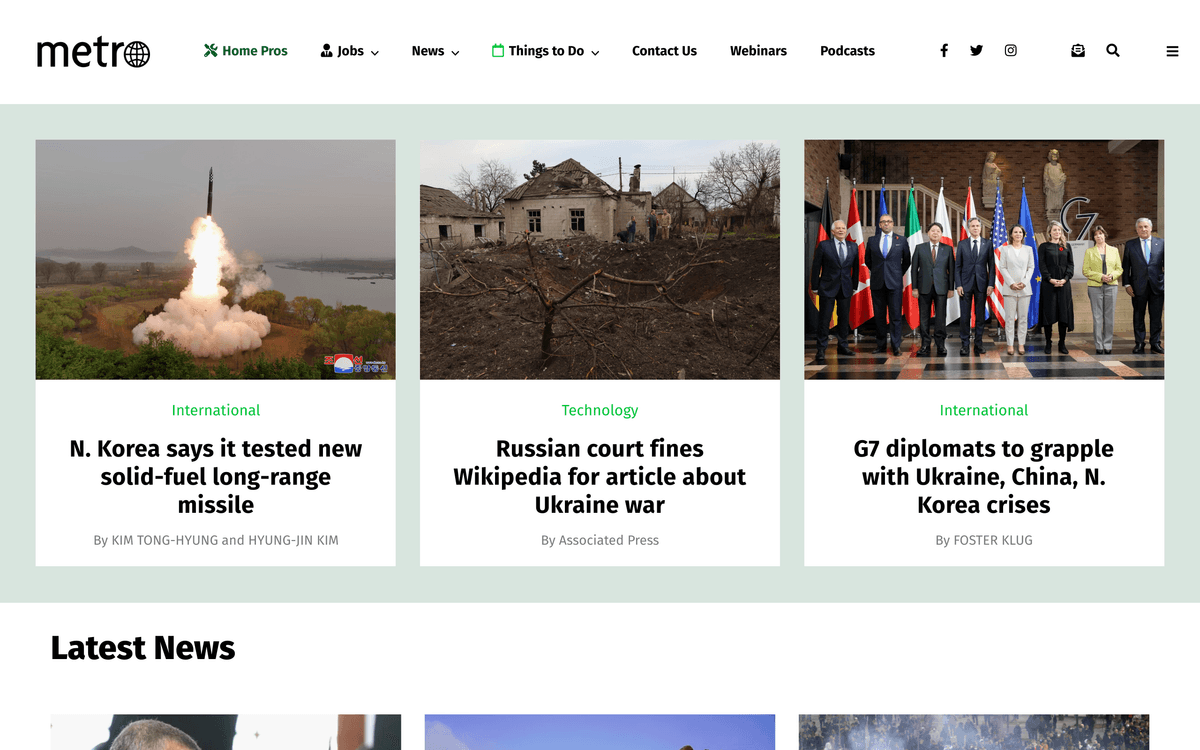
Task: Open the G7 diplomats group photo
Action: pyautogui.click(x=984, y=260)
